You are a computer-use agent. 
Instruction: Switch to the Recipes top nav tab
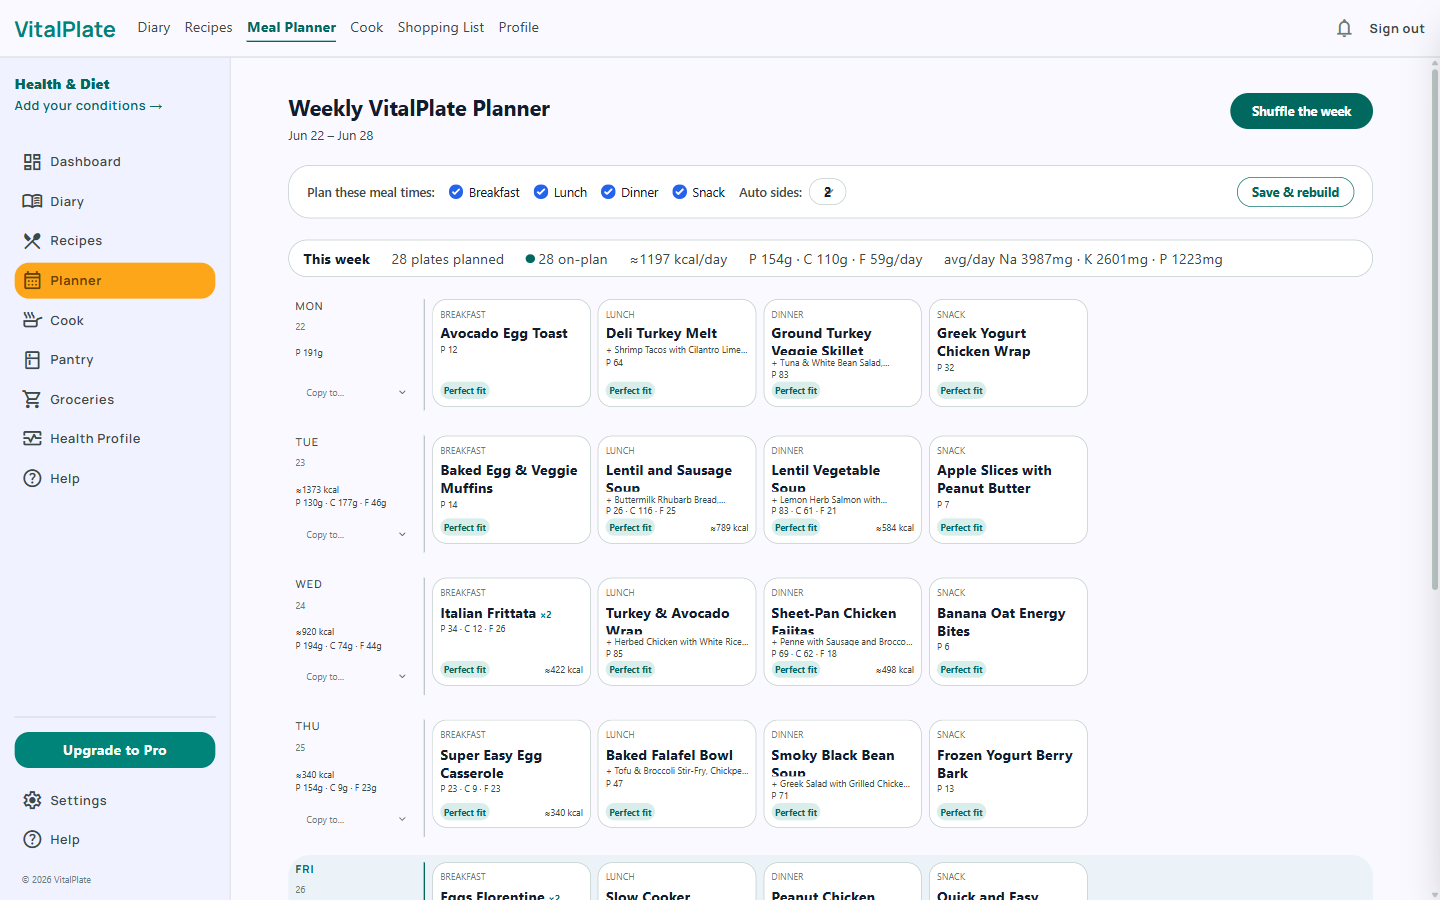click(208, 27)
